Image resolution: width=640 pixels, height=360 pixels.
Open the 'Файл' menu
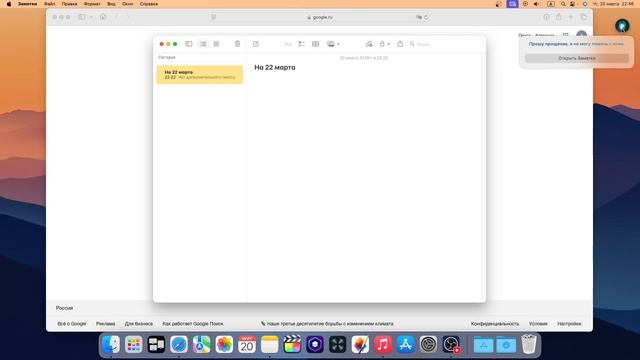coord(49,4)
